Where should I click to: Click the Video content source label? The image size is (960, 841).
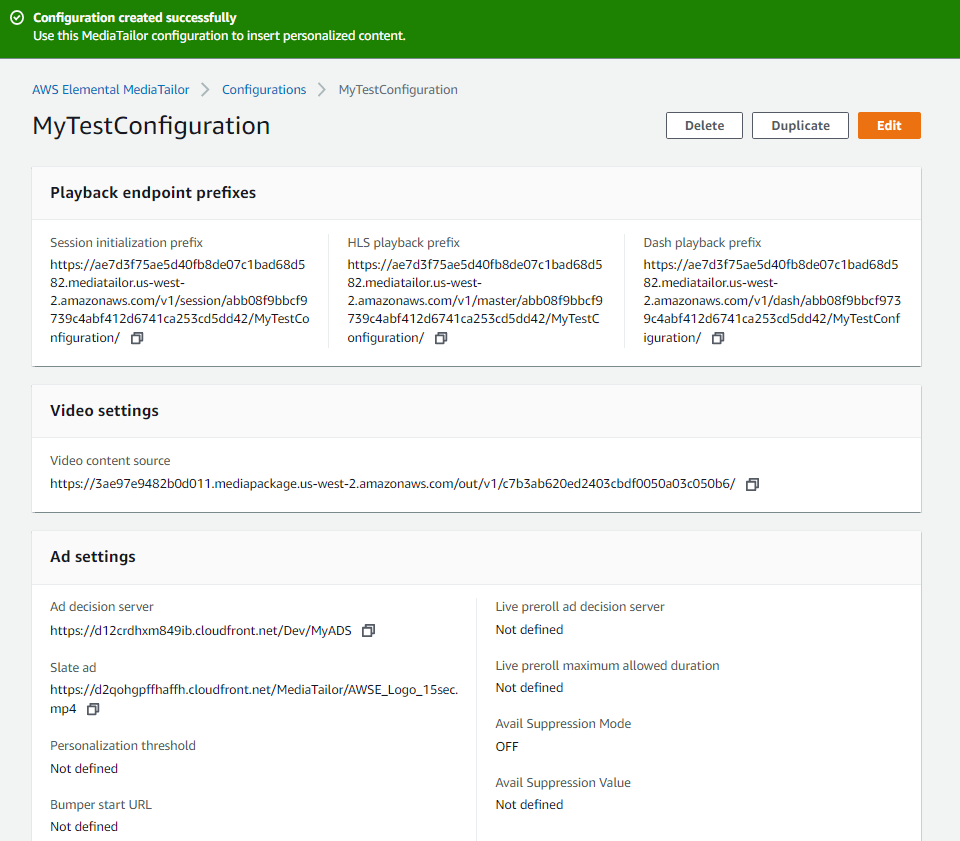click(x=110, y=460)
